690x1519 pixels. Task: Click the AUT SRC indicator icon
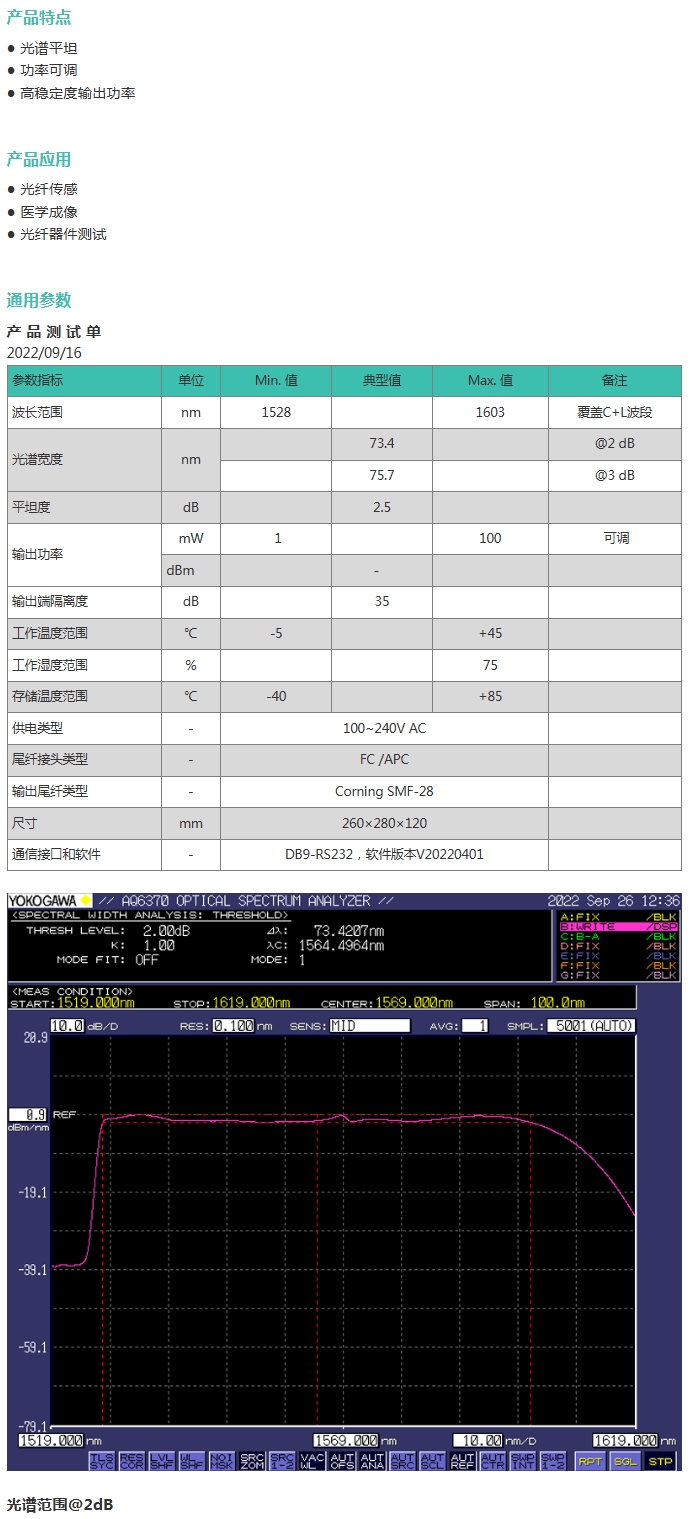pyautogui.click(x=402, y=1460)
